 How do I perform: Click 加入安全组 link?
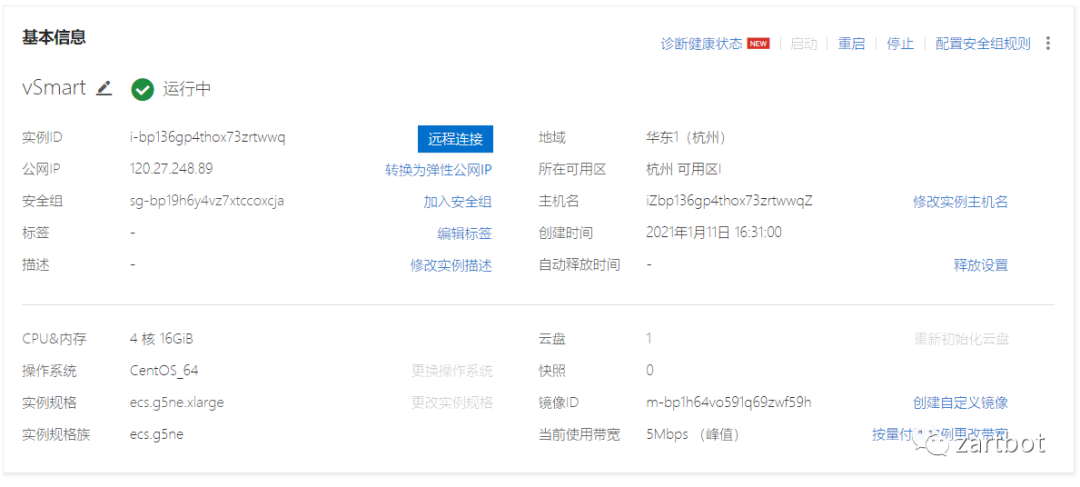457,202
